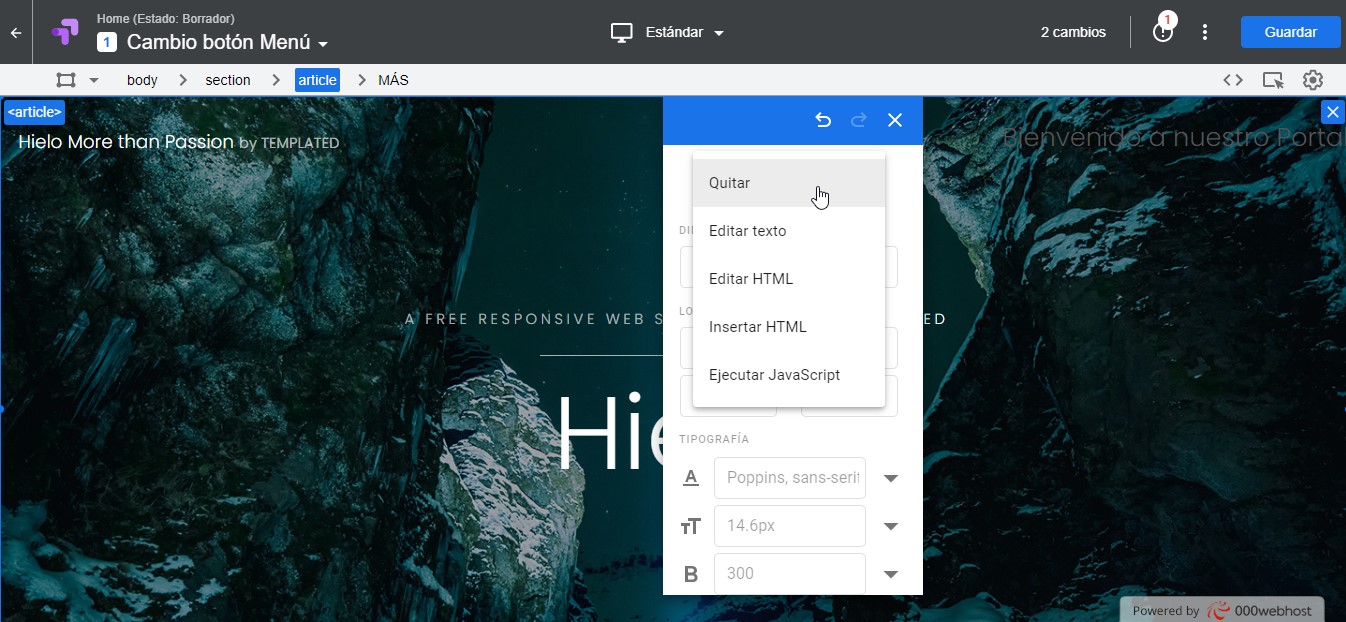
Task: Click the 2 cambios link
Action: coord(1073,32)
